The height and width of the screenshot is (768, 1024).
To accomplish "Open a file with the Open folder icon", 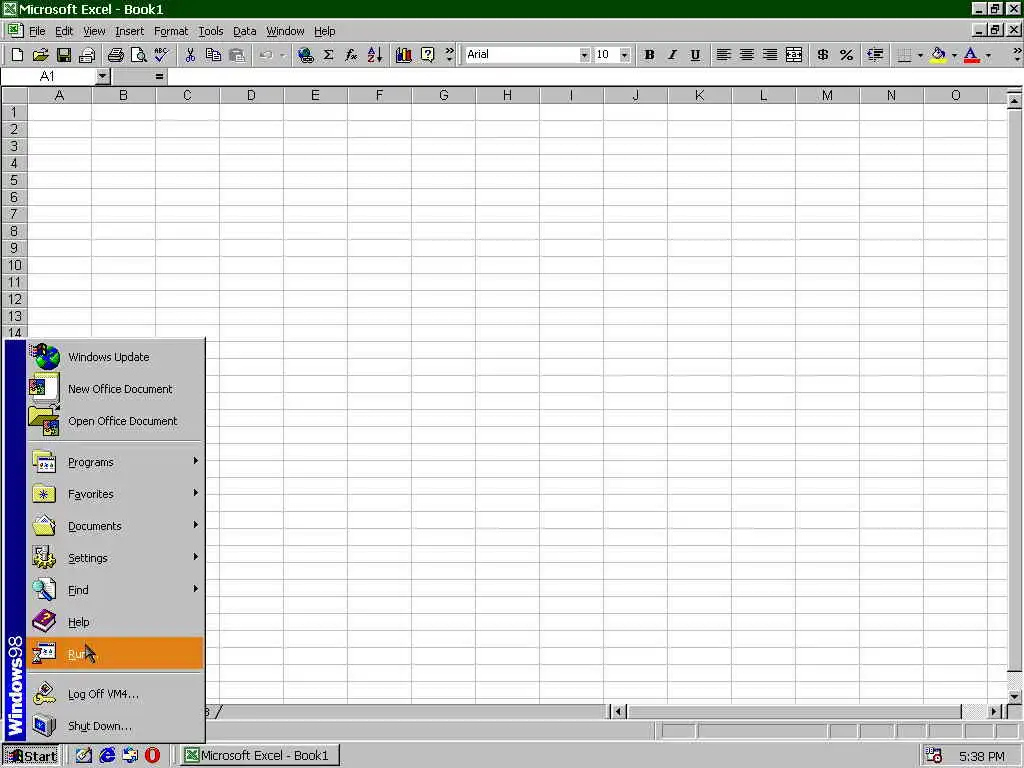I will click(x=40, y=55).
